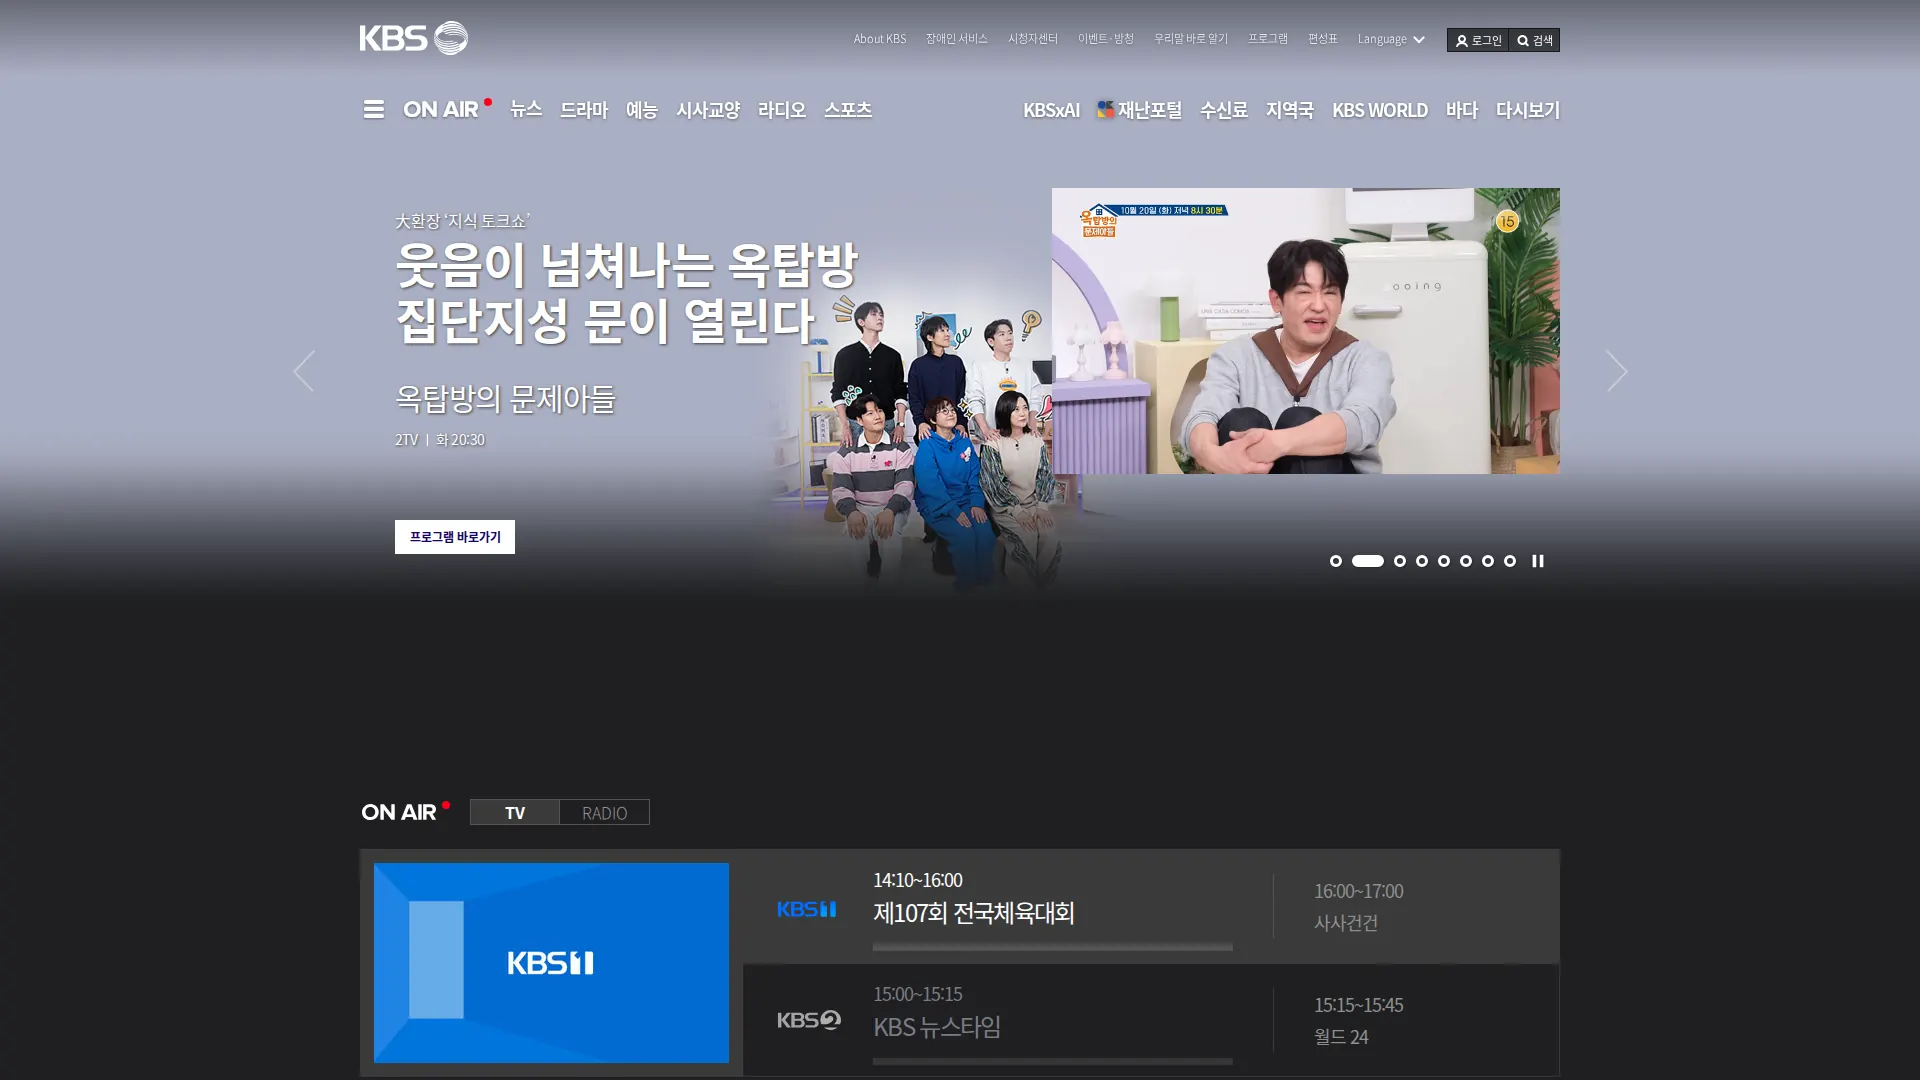
Task: Select eighth slide indicator dot
Action: (1510, 561)
